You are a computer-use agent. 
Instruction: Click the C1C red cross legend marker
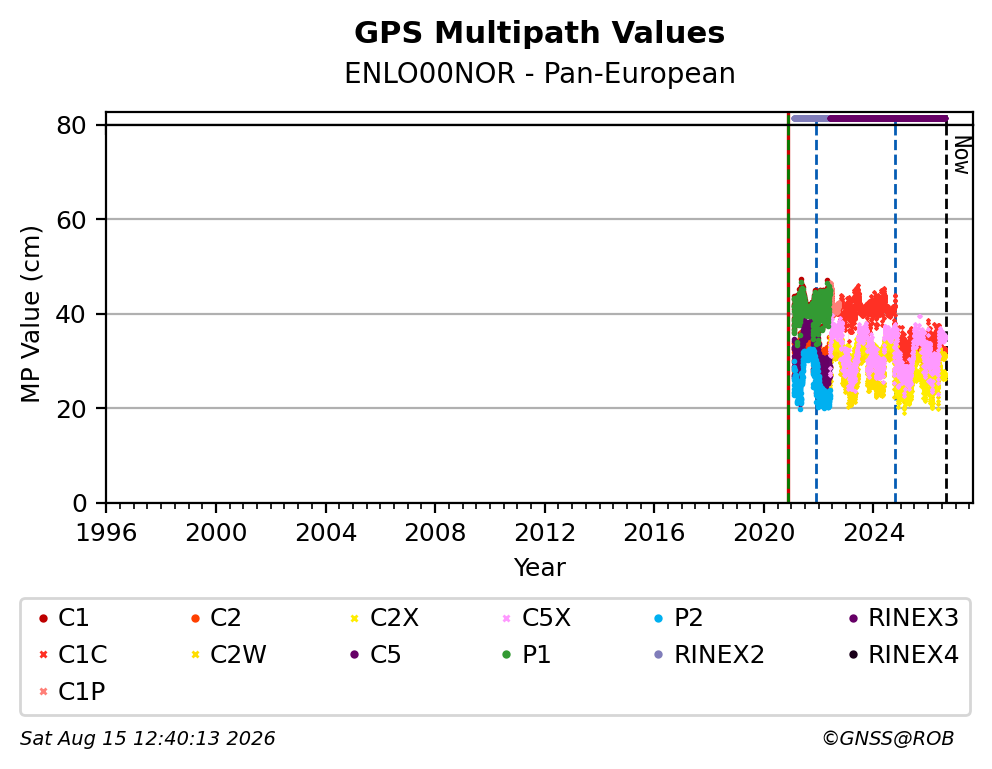[x=43, y=655]
